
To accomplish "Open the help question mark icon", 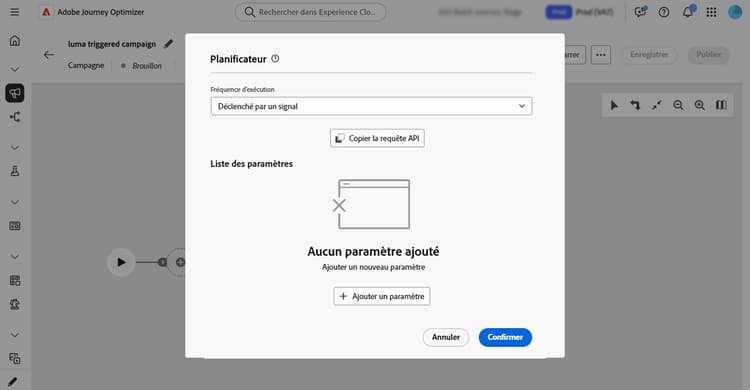I will coord(664,12).
